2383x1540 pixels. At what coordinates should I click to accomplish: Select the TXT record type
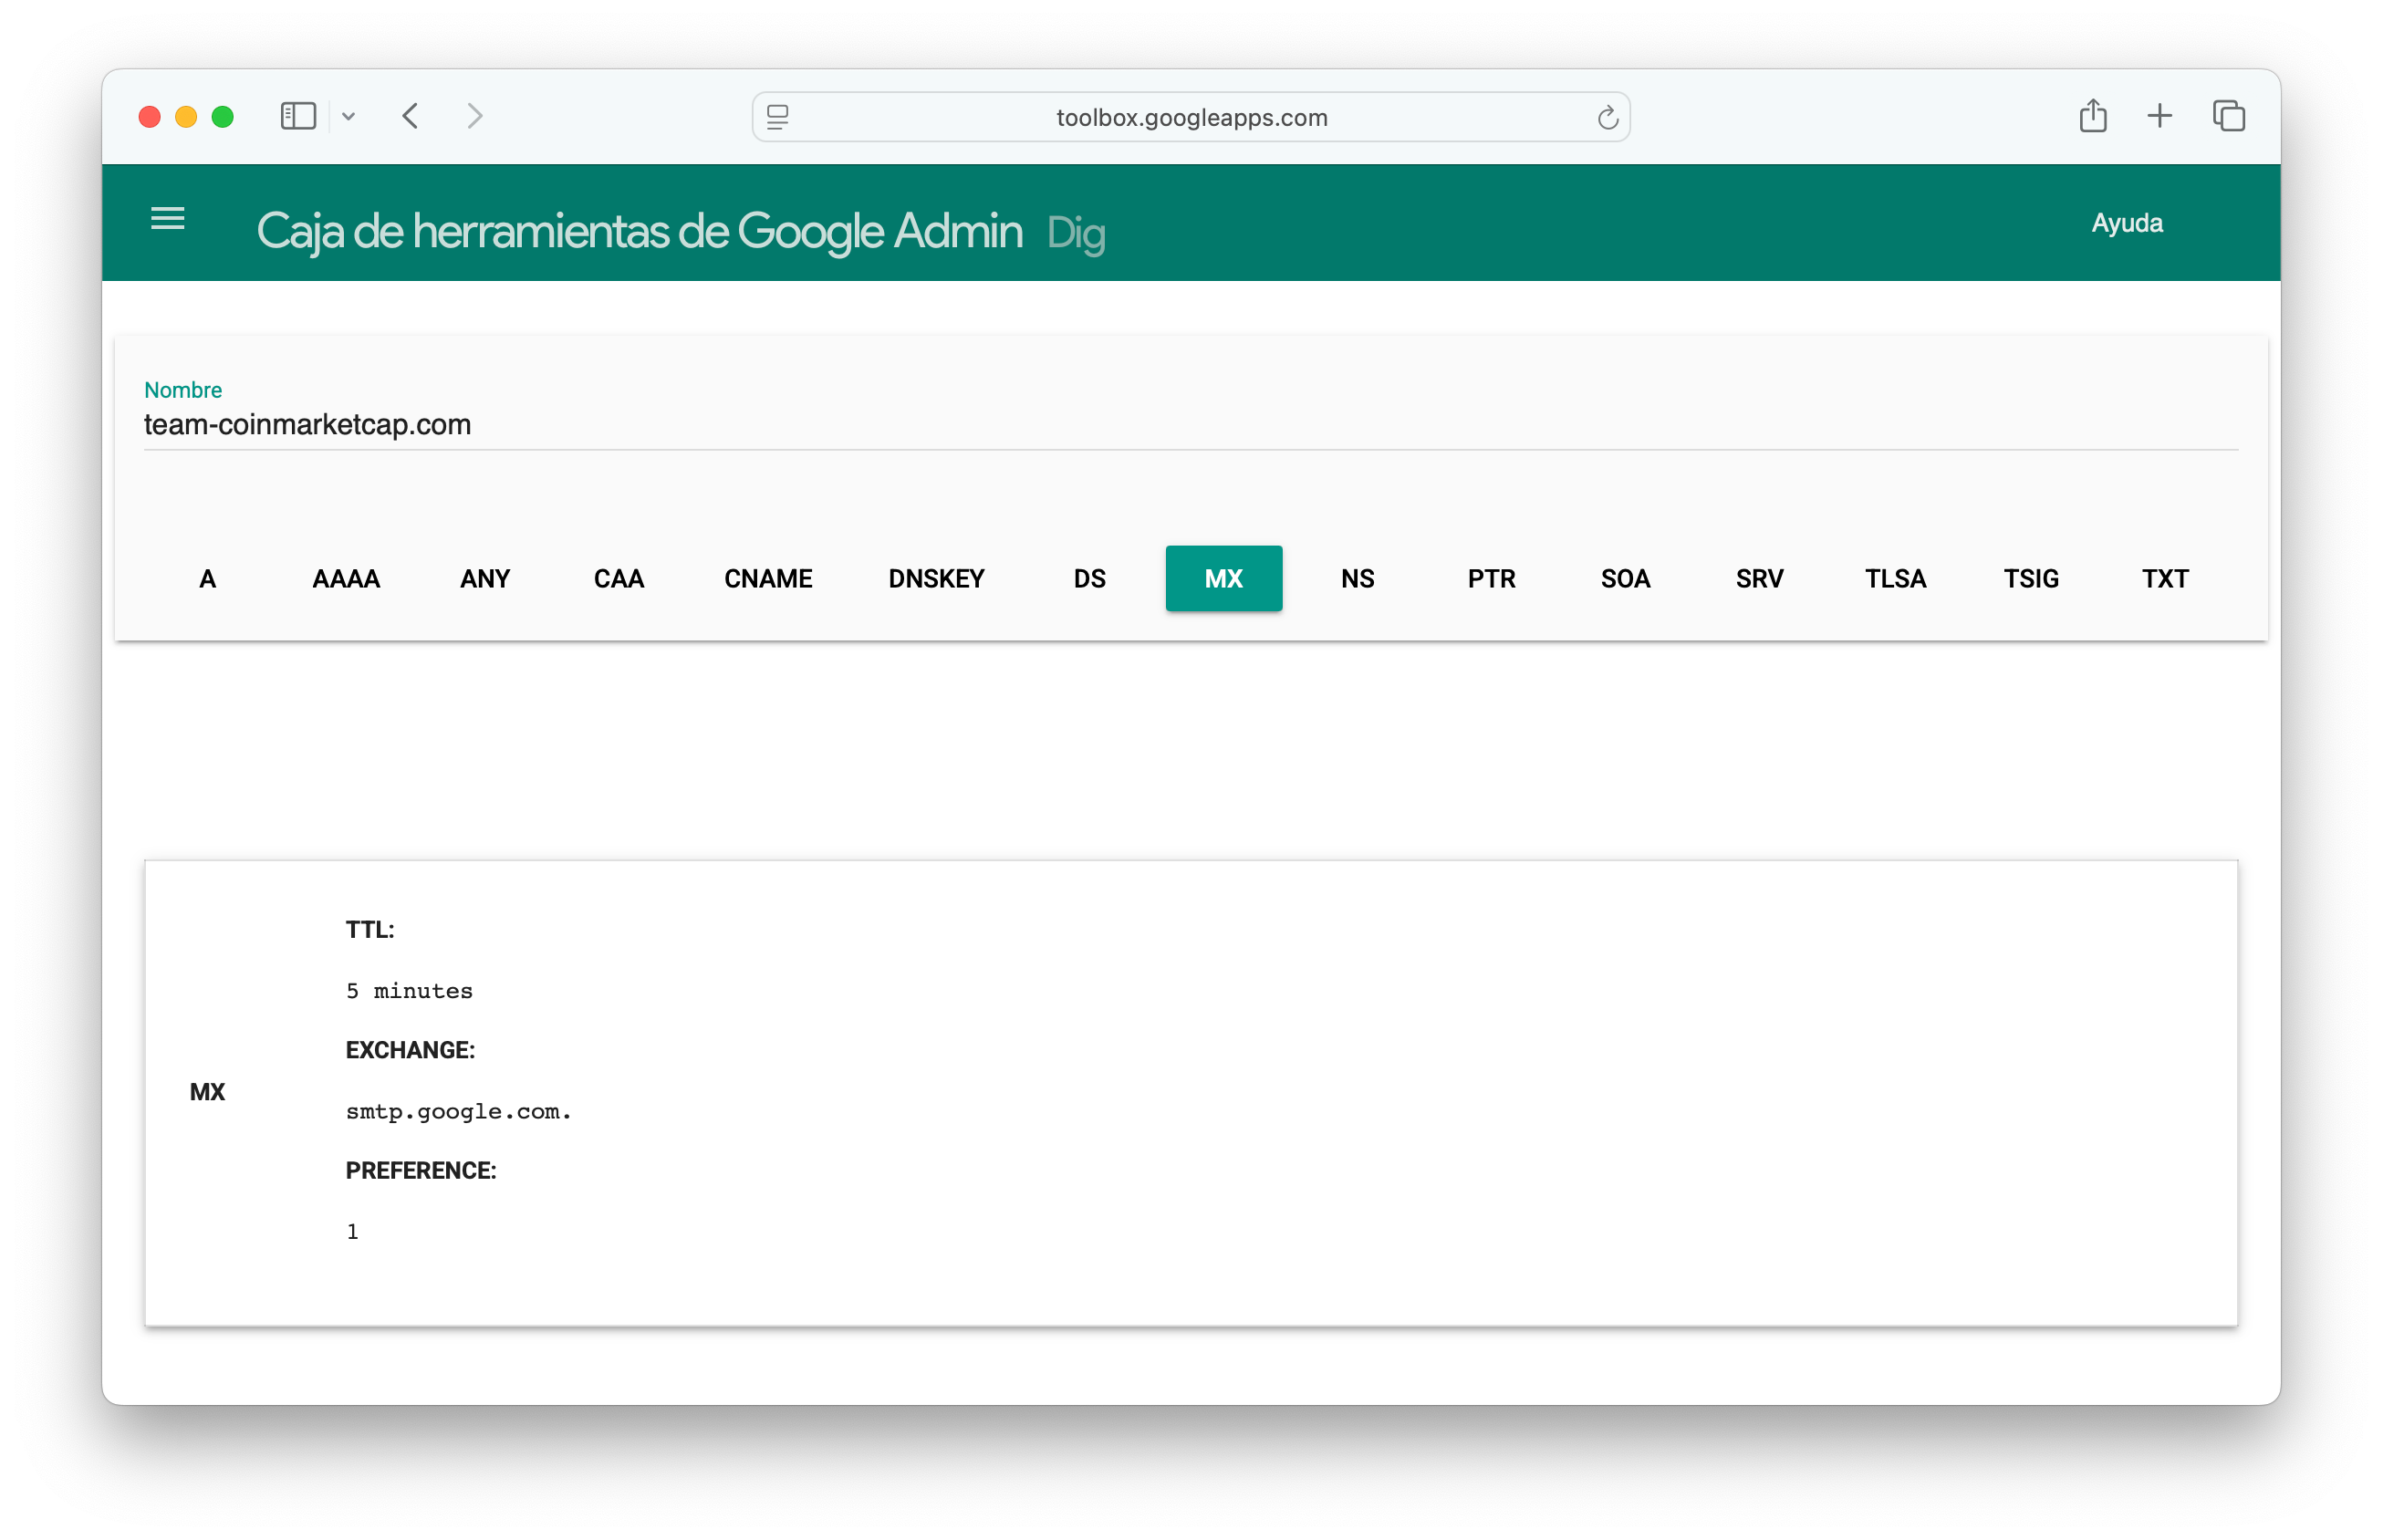coord(2164,579)
